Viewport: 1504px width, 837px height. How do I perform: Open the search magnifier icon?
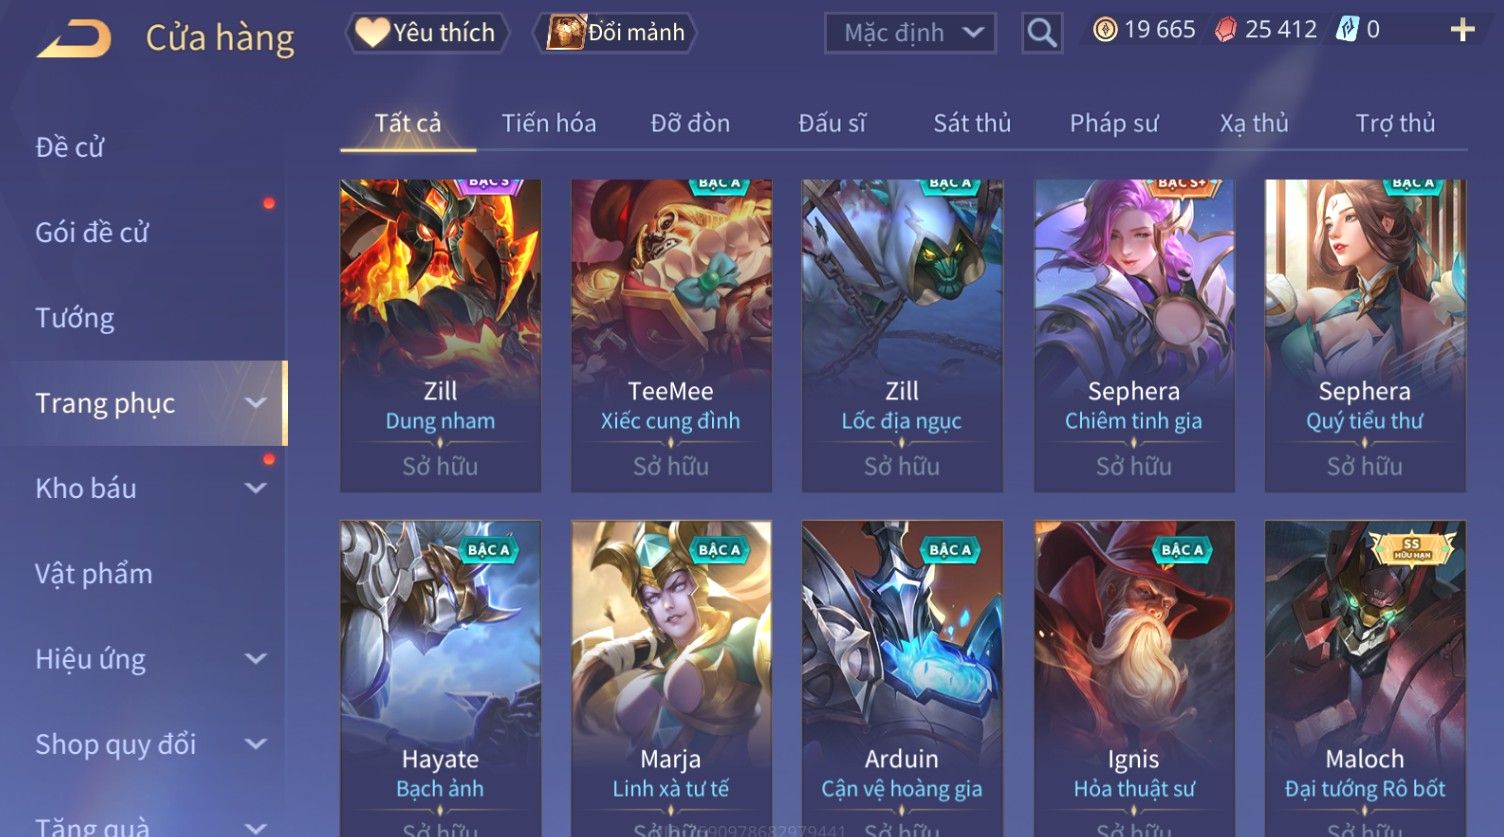(1041, 33)
